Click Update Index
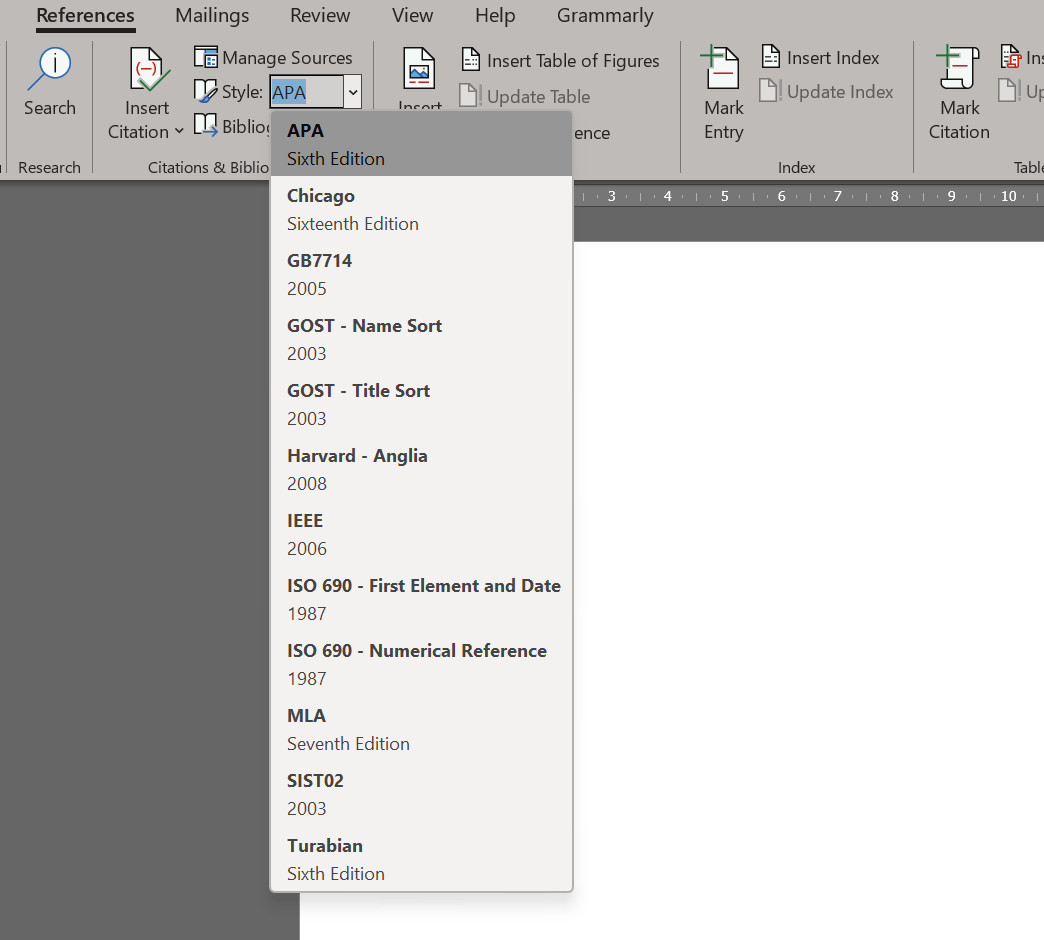The width and height of the screenshot is (1044, 940). (826, 91)
